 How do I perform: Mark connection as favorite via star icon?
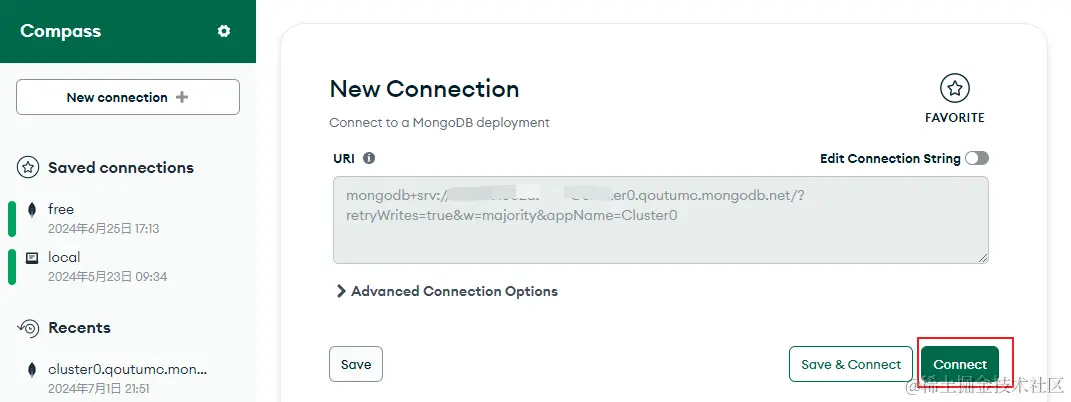tap(955, 88)
